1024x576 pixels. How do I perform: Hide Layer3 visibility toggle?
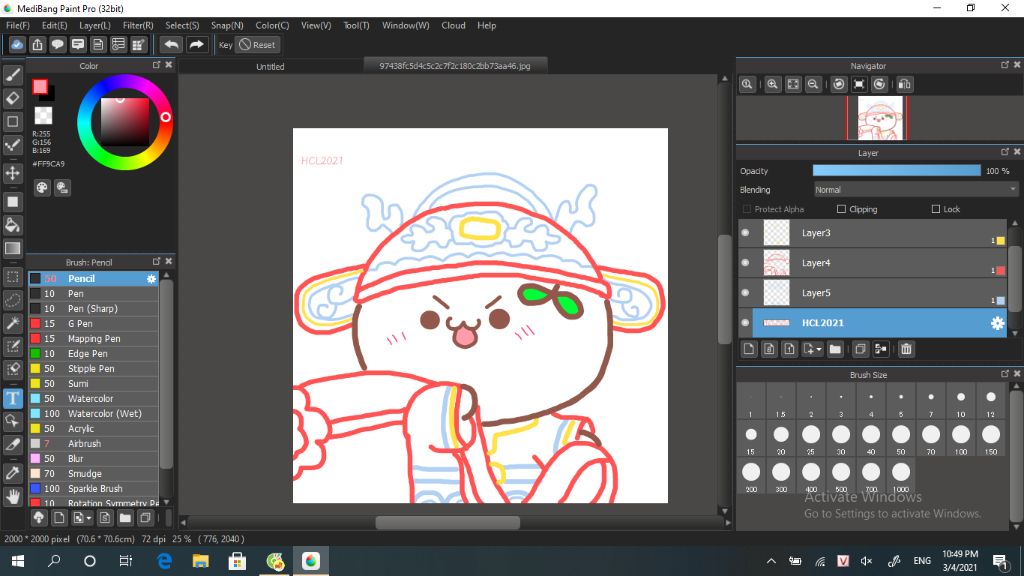coord(745,233)
